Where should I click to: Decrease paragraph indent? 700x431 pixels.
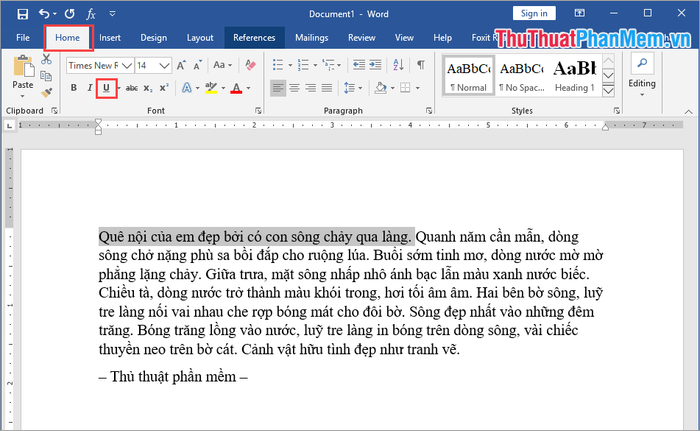pos(359,65)
